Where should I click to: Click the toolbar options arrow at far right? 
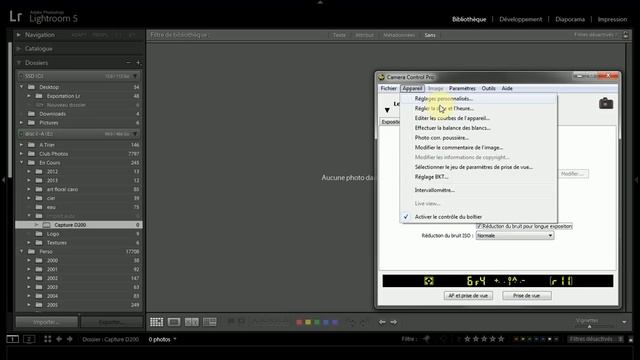pyautogui.click(x=624, y=322)
